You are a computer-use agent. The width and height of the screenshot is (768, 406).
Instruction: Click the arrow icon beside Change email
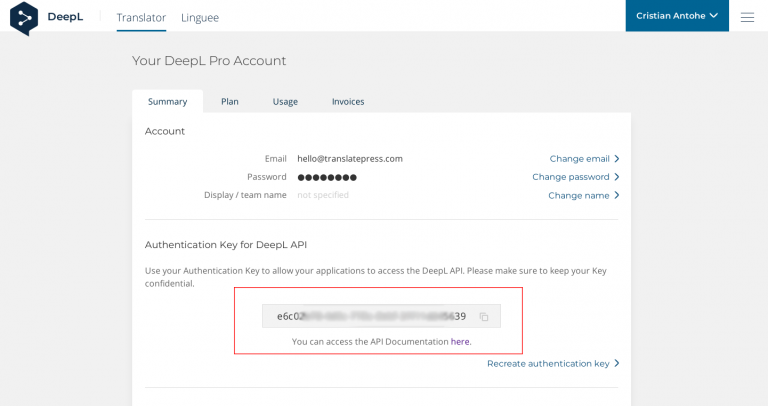pyautogui.click(x=617, y=159)
